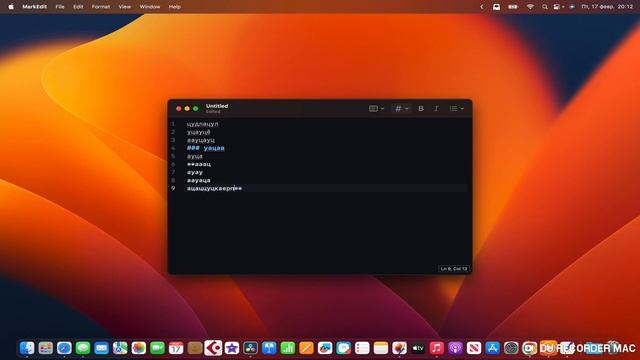Expand hidden menu bar items chevron
Screen dimensions: 640x360
tap(482, 7)
